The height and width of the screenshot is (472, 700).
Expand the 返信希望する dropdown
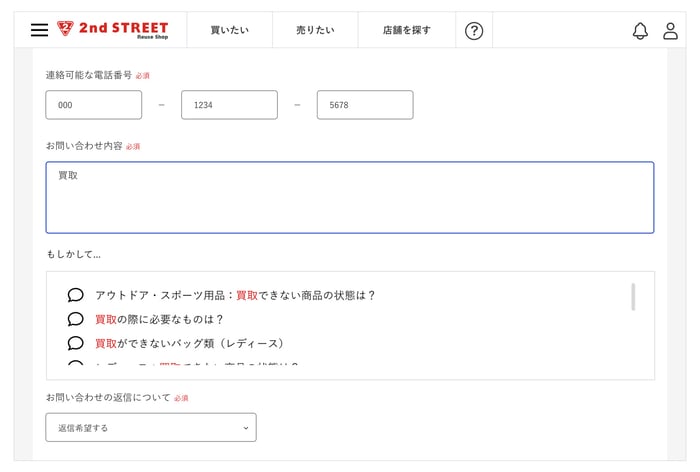[x=151, y=427]
